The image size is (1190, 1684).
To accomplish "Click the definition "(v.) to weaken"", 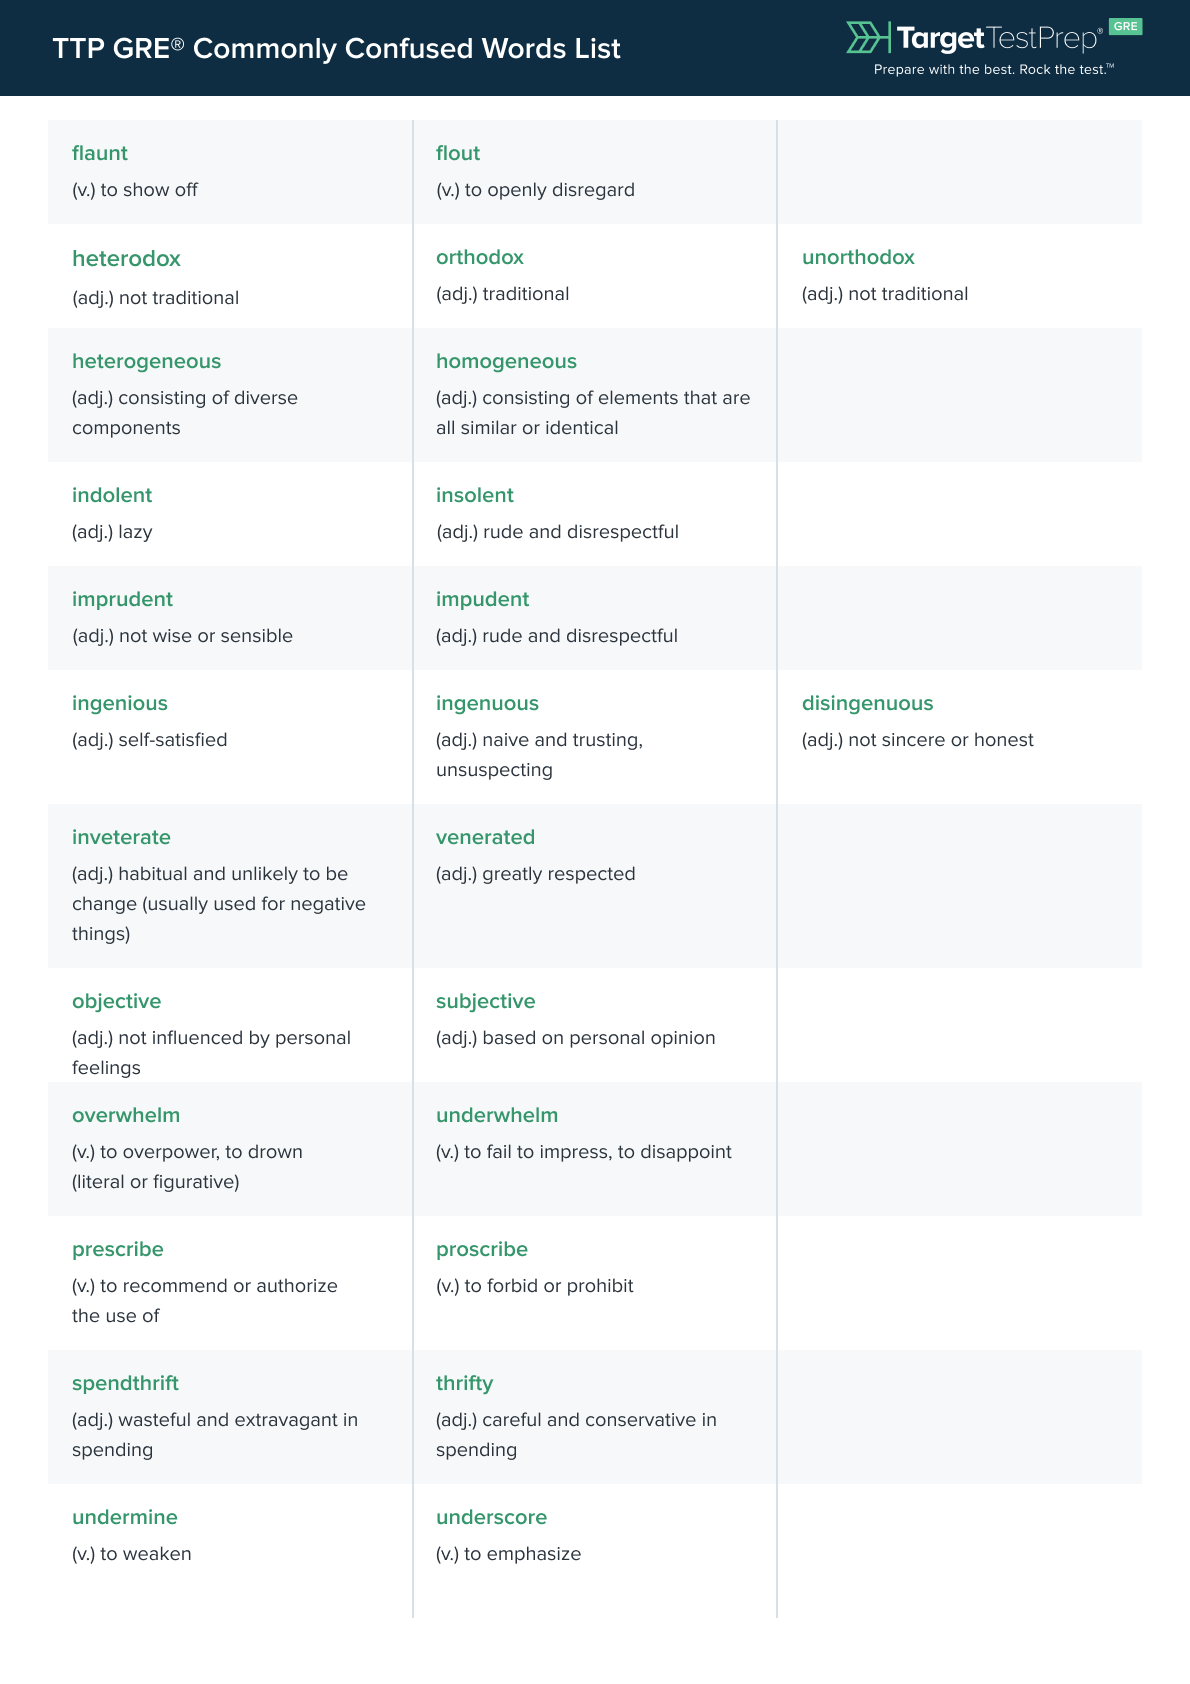I will coord(132,1554).
